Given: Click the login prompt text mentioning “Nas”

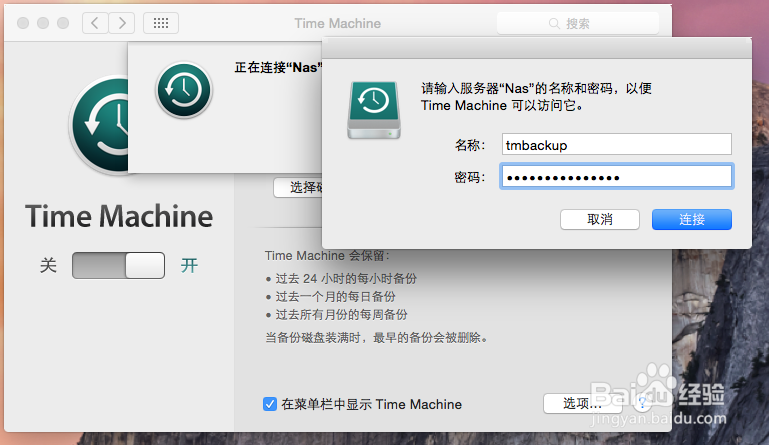Looking at the screenshot, I should click(536, 97).
